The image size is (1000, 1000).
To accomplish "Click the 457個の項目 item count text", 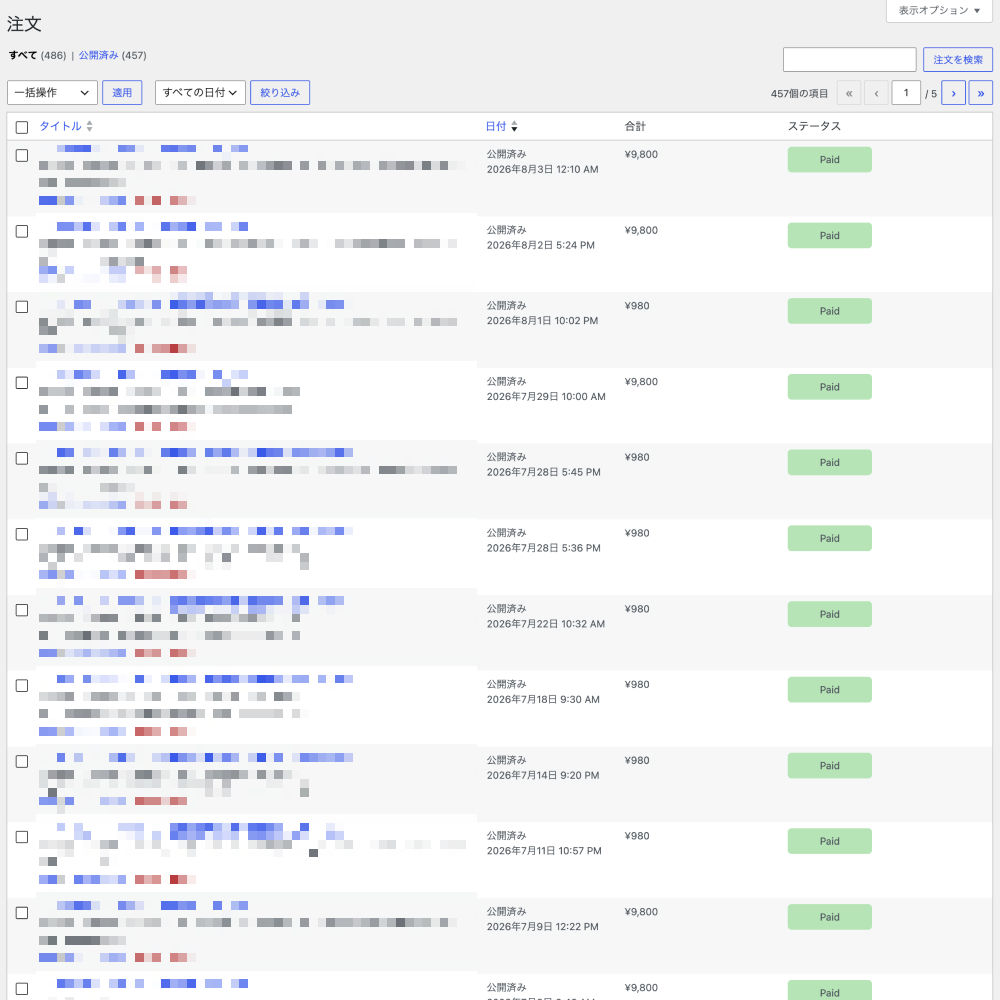I will tap(799, 94).
